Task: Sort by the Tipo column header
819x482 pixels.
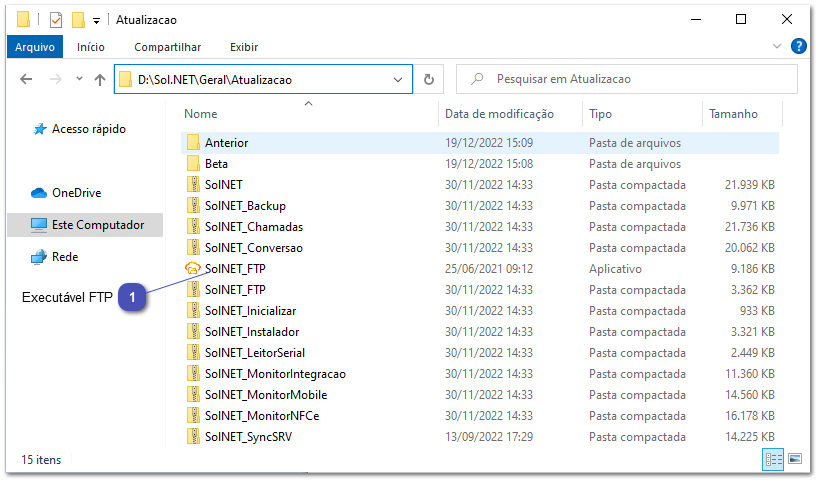Action: pos(600,114)
